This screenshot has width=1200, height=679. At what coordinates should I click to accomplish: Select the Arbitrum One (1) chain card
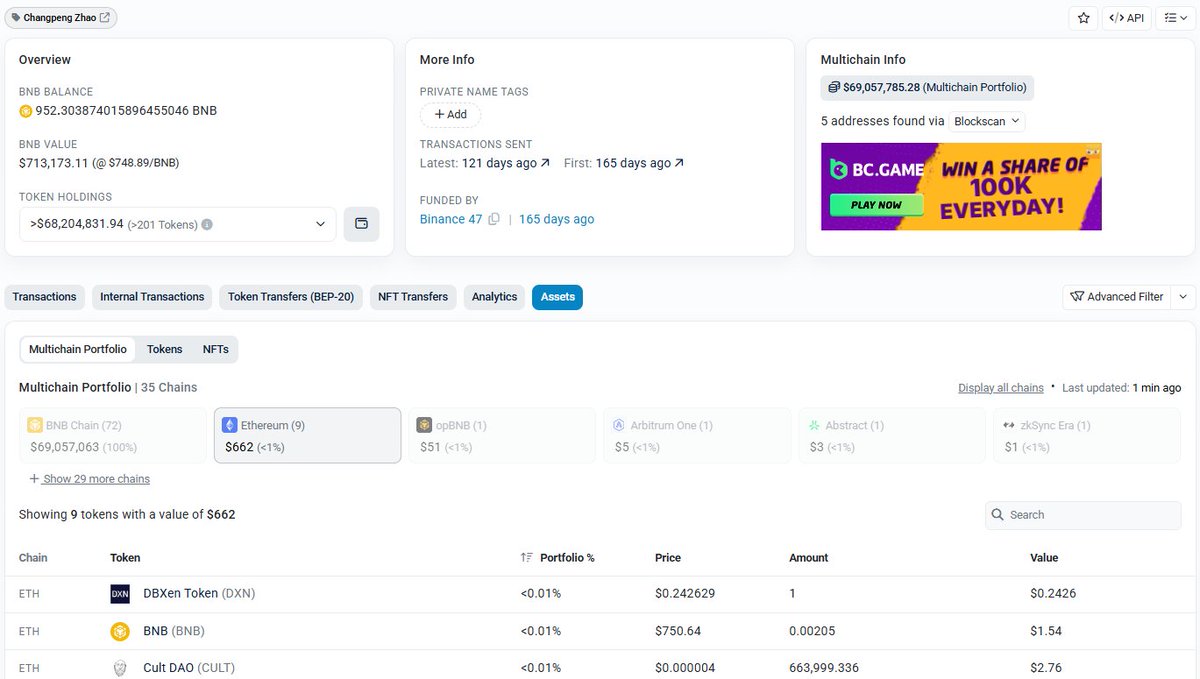pos(697,435)
